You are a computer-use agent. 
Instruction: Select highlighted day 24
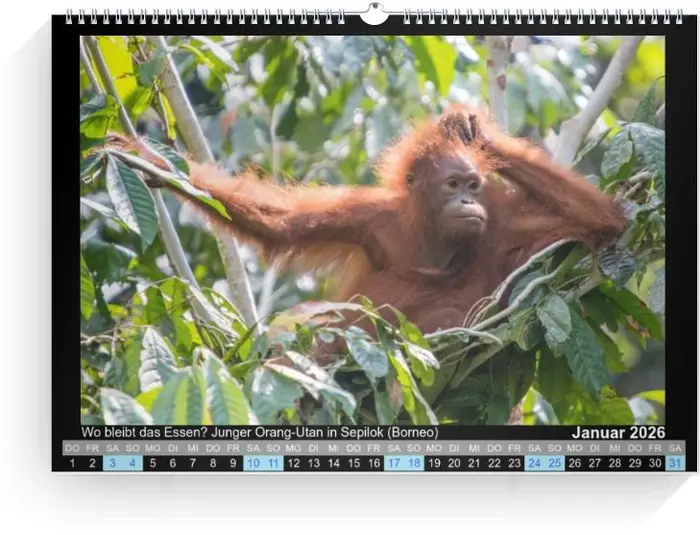pos(535,463)
